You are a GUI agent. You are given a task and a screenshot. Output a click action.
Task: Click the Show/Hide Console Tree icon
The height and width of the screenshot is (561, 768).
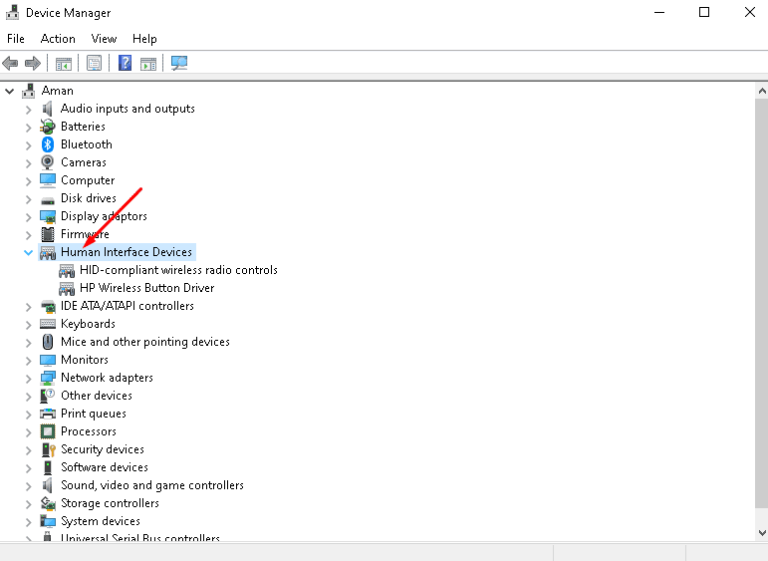pyautogui.click(x=63, y=63)
